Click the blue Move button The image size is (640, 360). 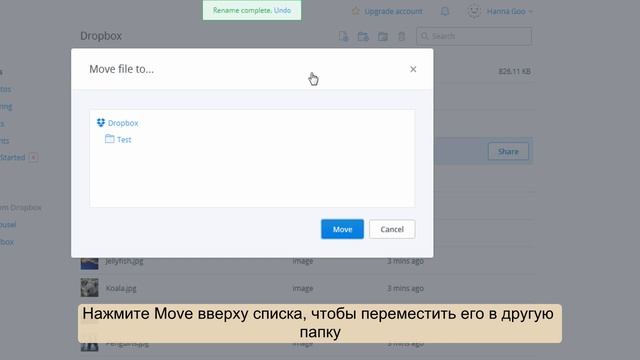[x=342, y=229]
